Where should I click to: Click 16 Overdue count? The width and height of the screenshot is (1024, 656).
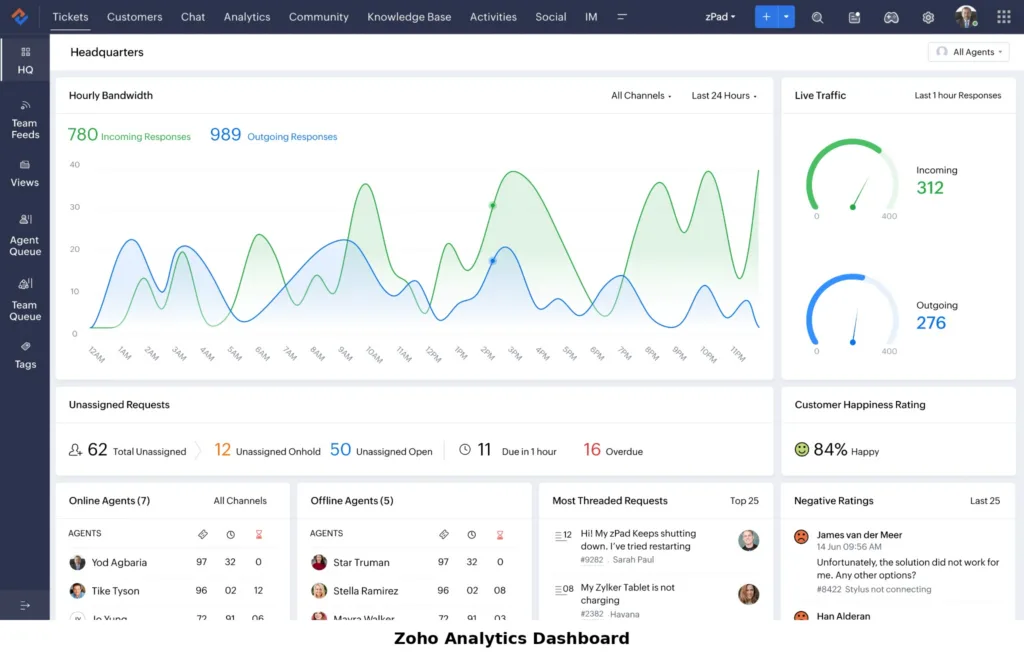pyautogui.click(x=592, y=450)
